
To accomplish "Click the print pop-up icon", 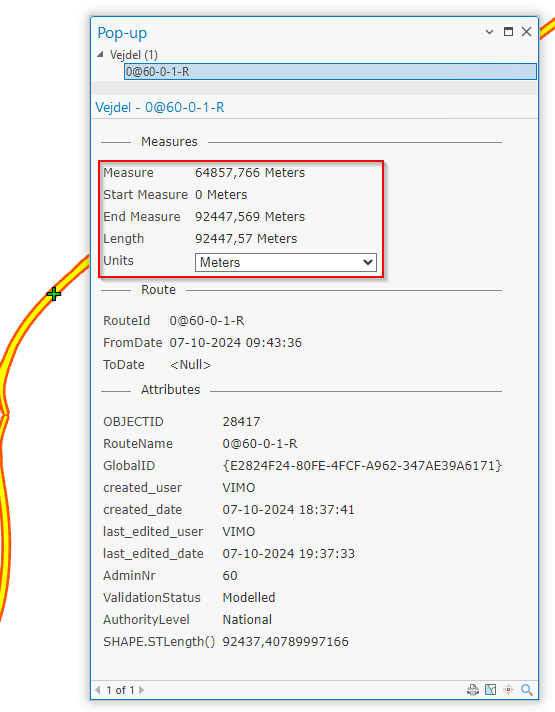I will [x=473, y=690].
